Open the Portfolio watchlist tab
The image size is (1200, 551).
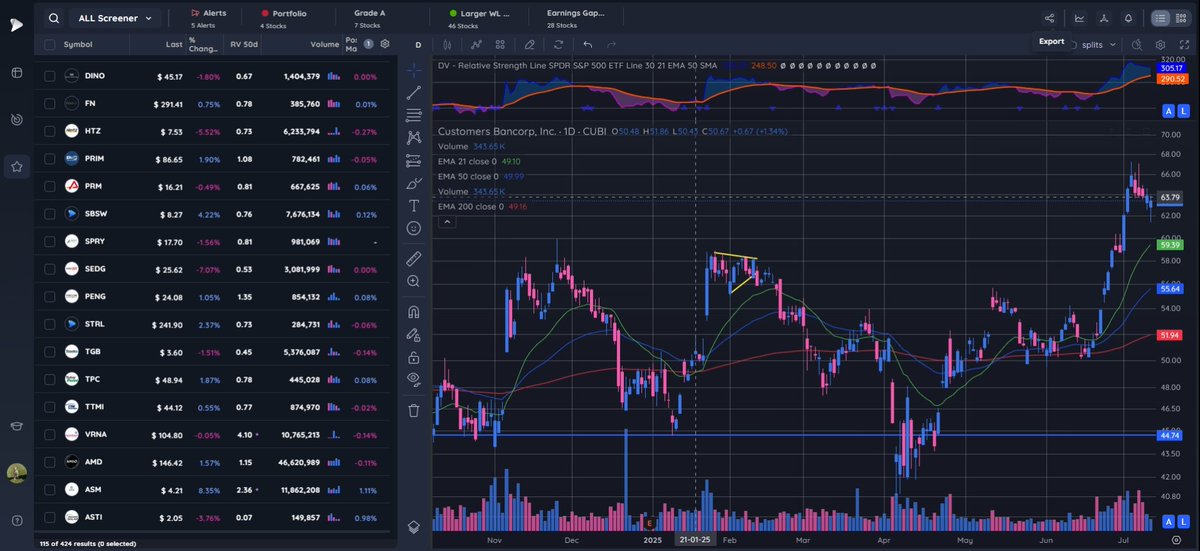[284, 18]
